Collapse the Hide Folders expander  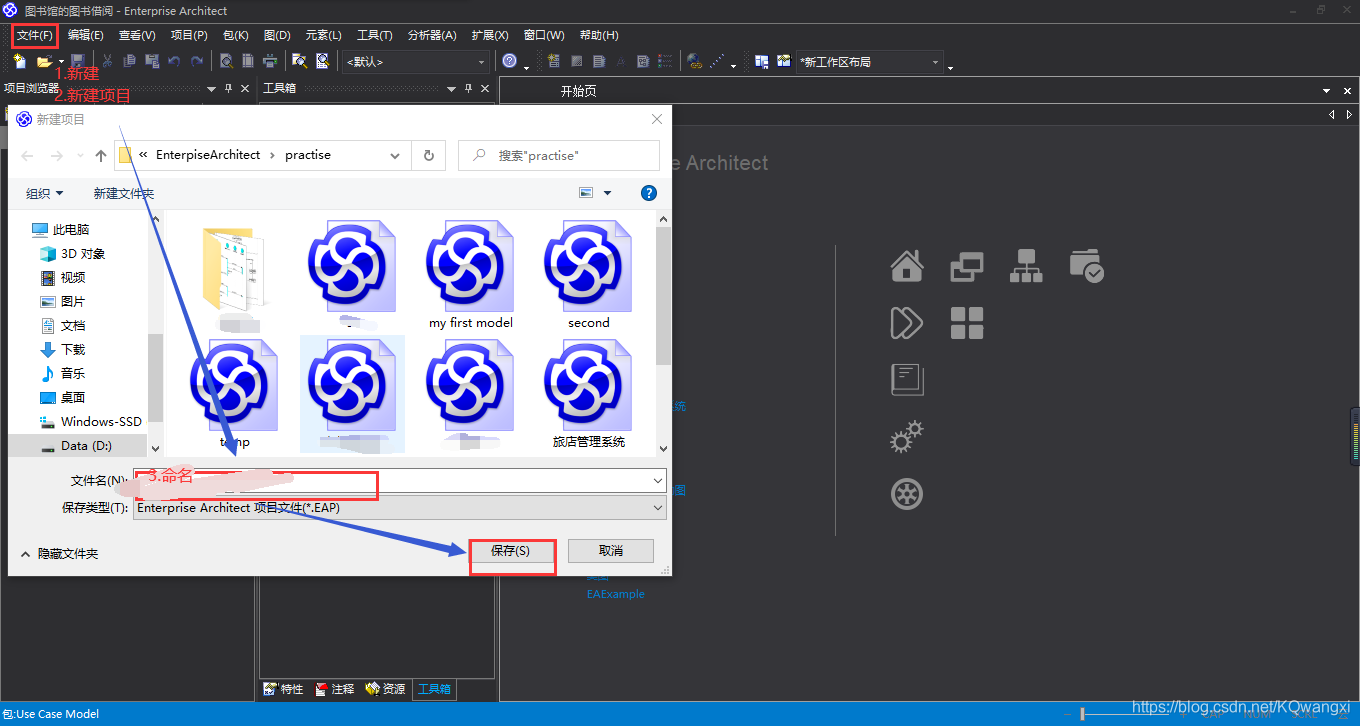(60, 553)
